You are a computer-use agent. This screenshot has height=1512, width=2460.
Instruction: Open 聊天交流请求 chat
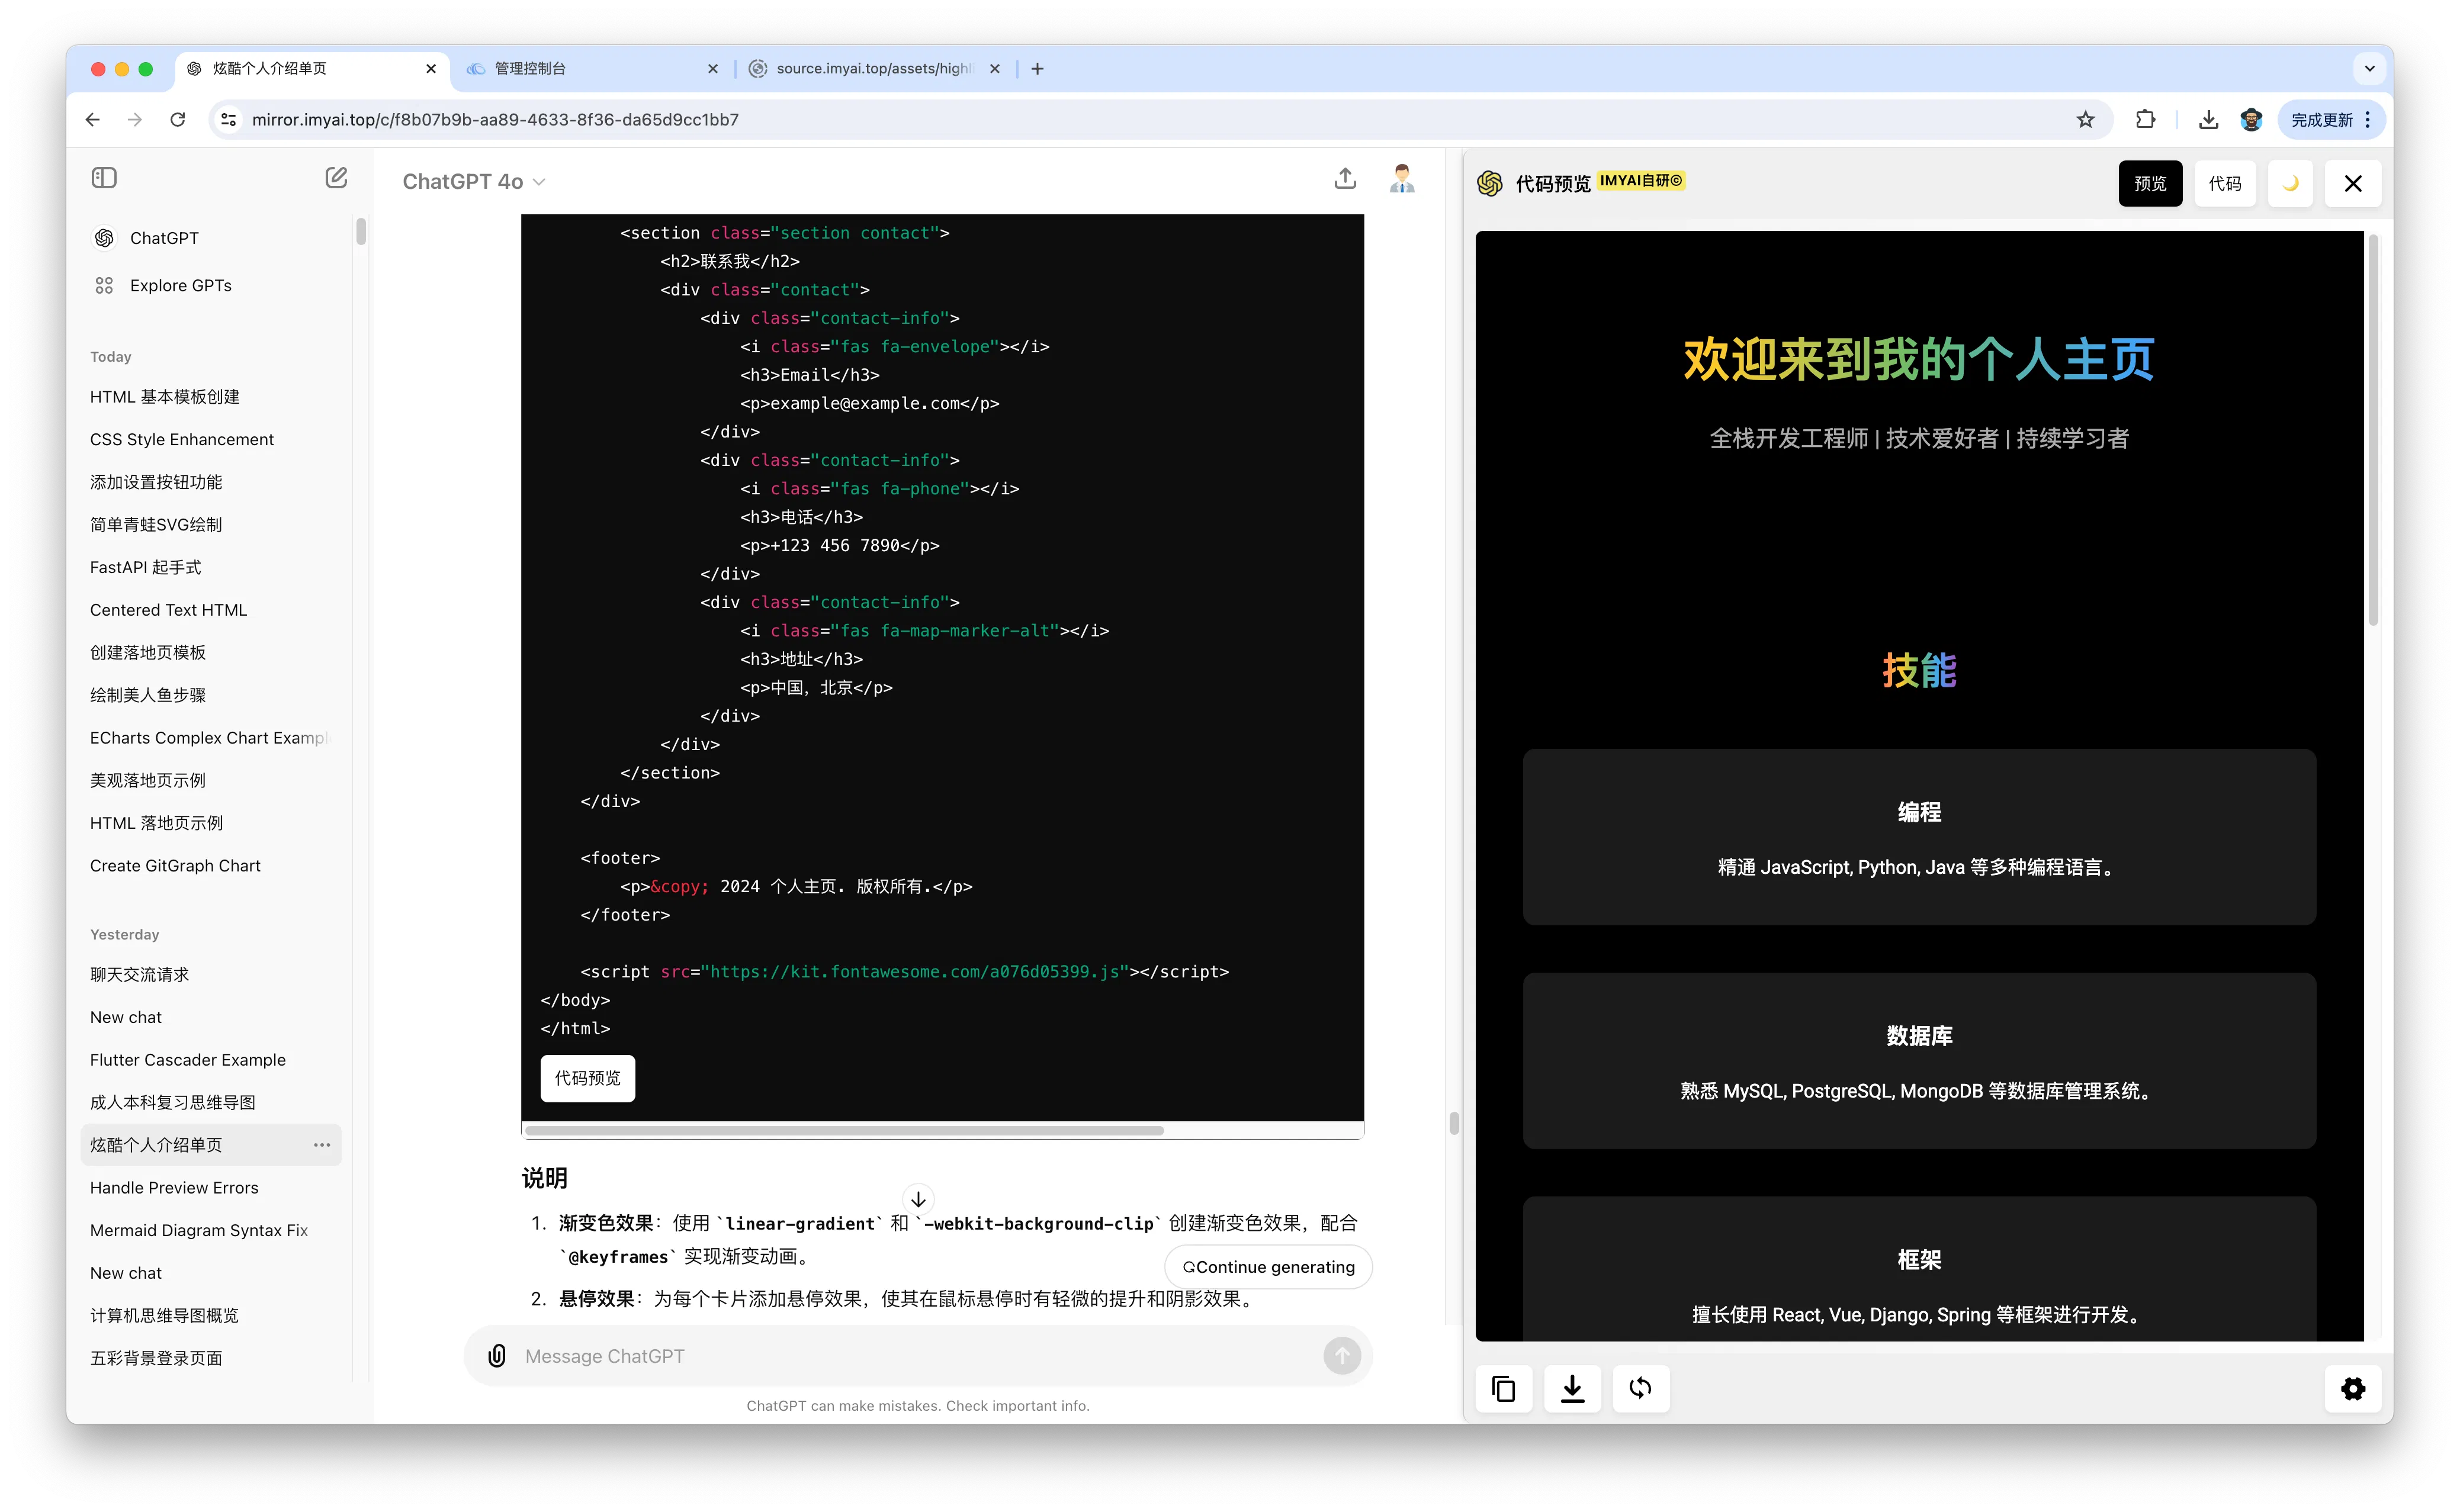tap(211, 975)
